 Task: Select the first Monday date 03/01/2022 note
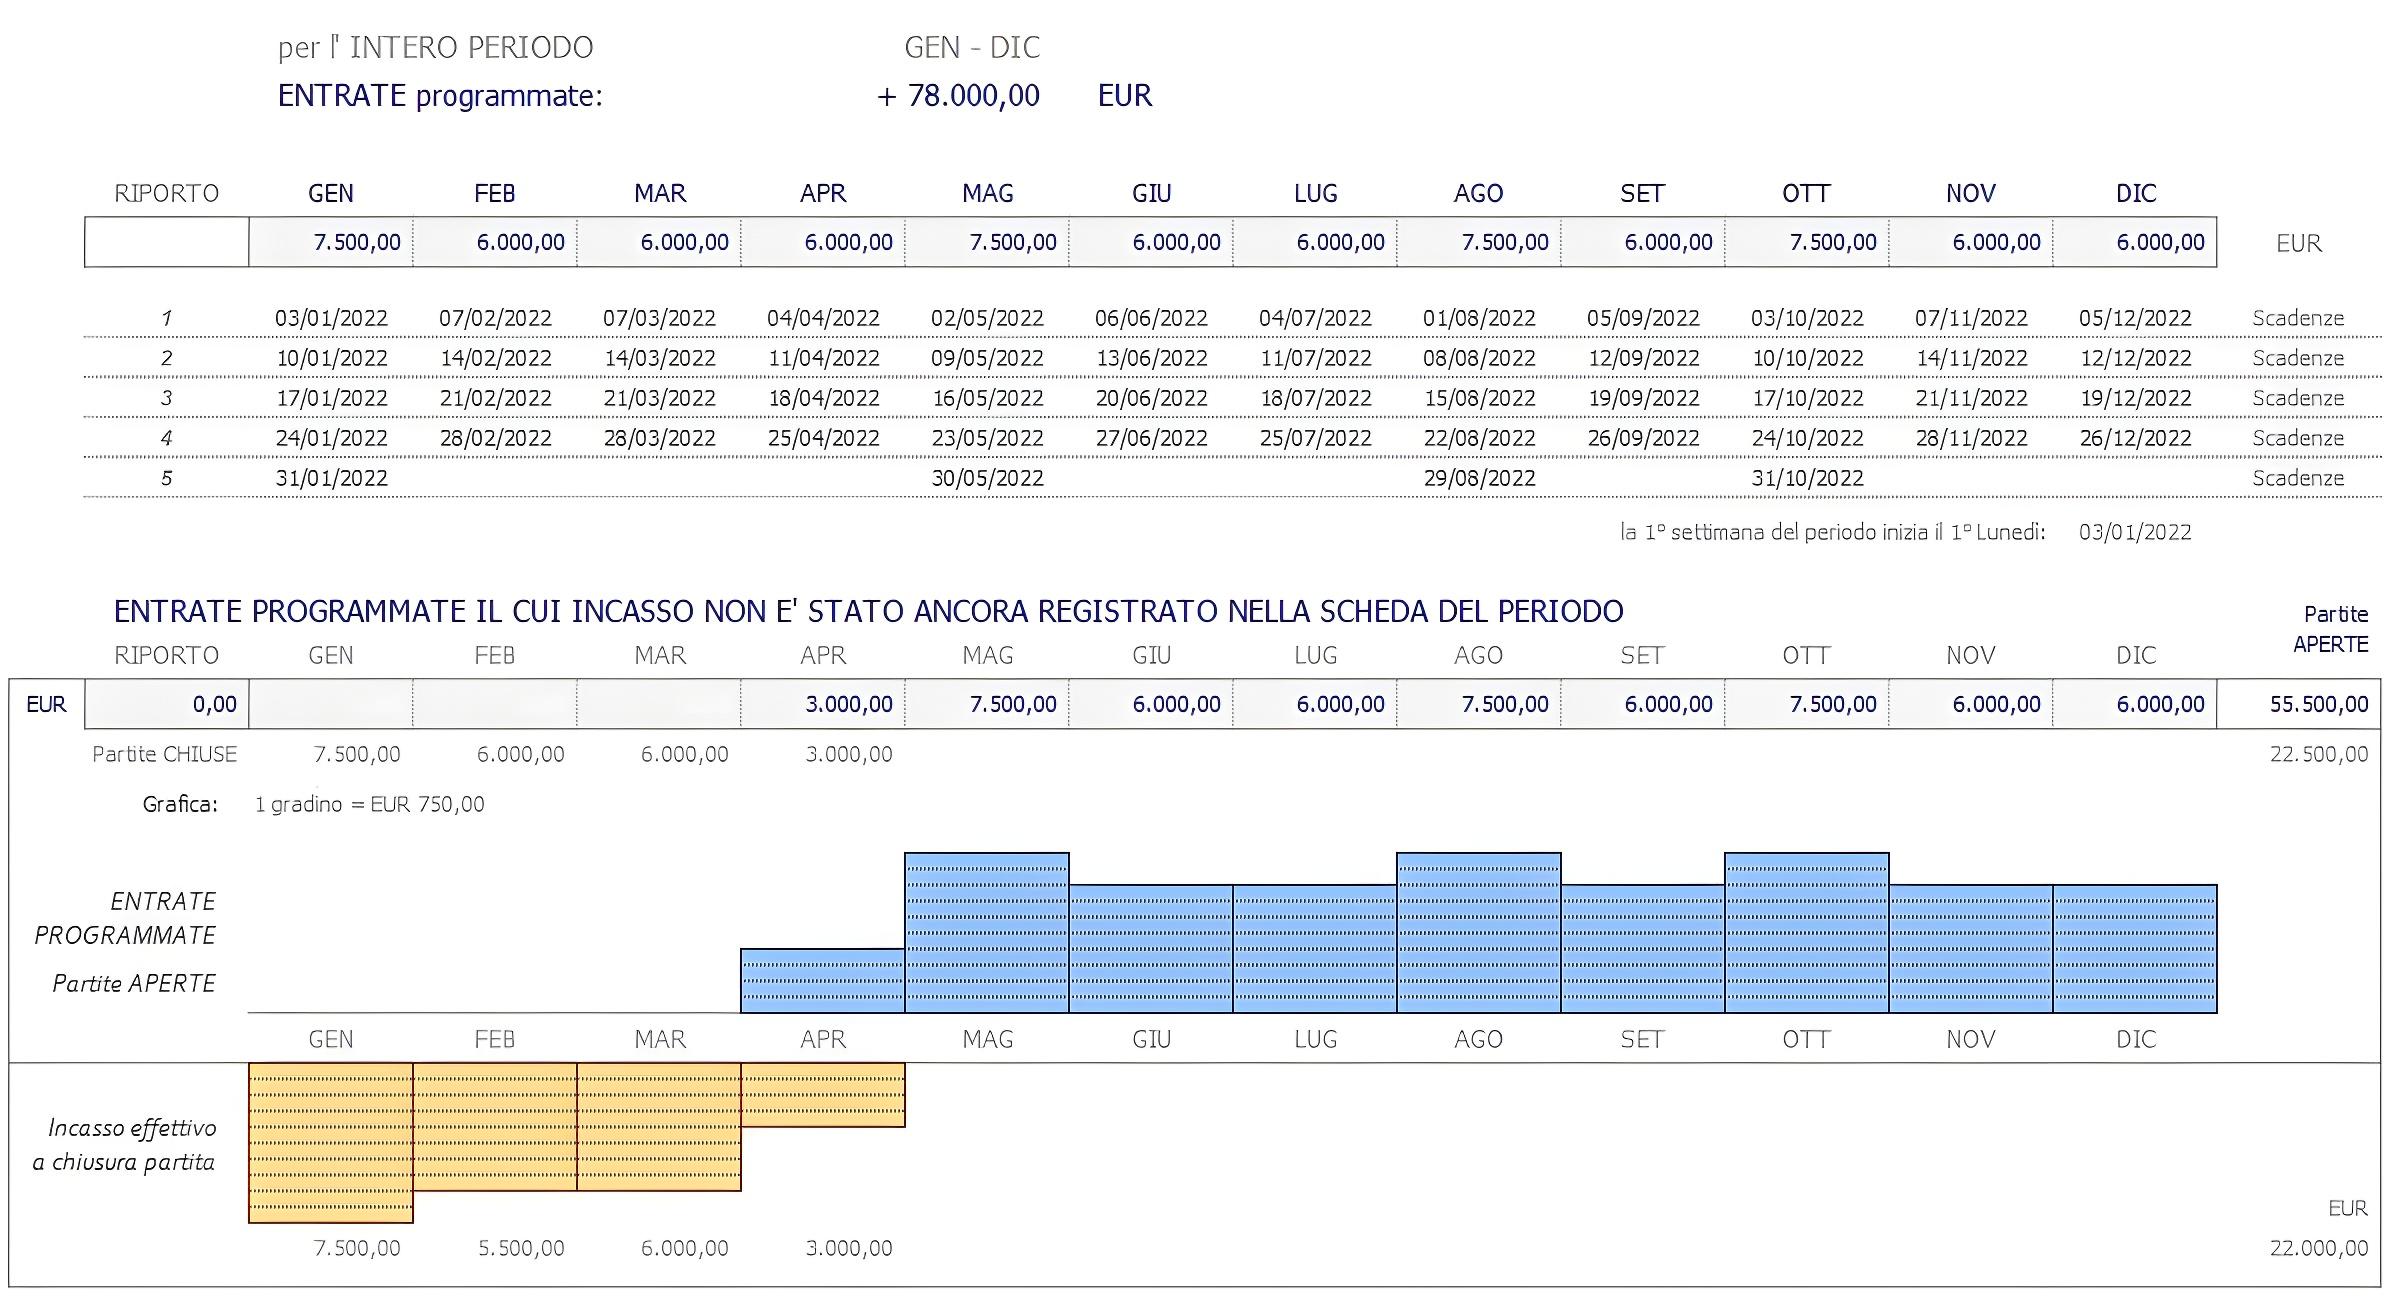[2135, 532]
